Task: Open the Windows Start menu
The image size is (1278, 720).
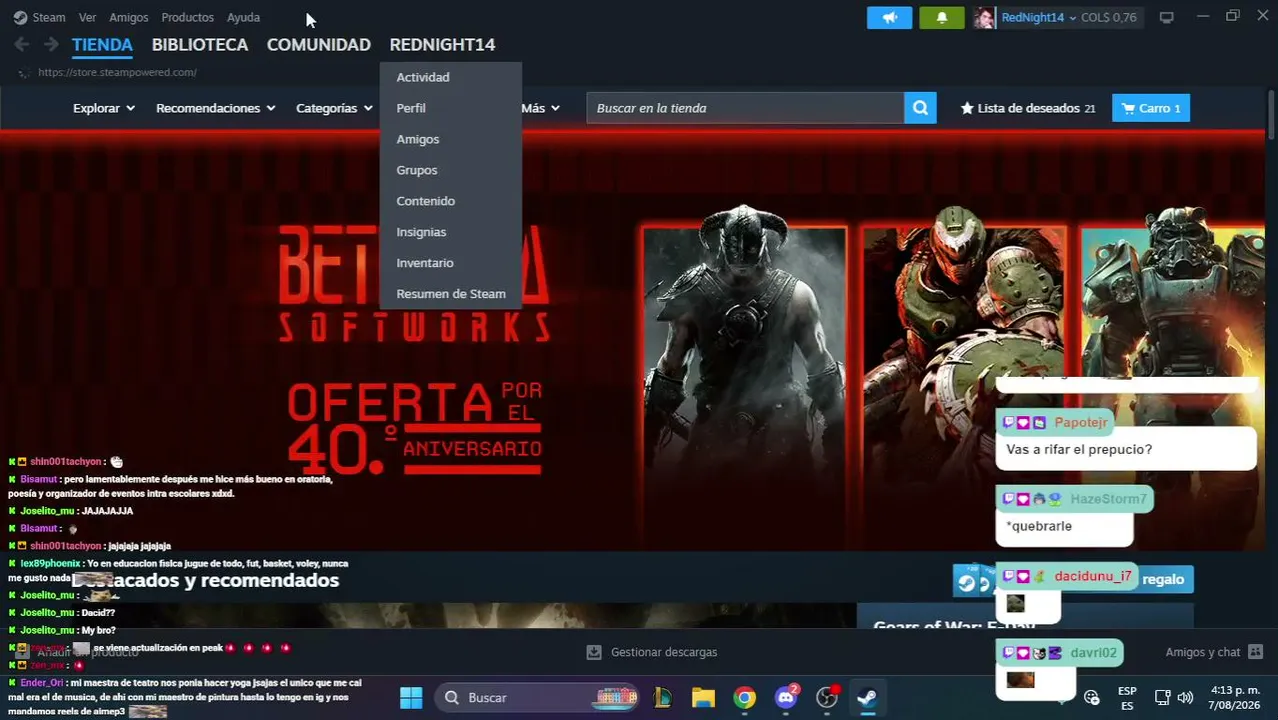Action: tap(411, 697)
